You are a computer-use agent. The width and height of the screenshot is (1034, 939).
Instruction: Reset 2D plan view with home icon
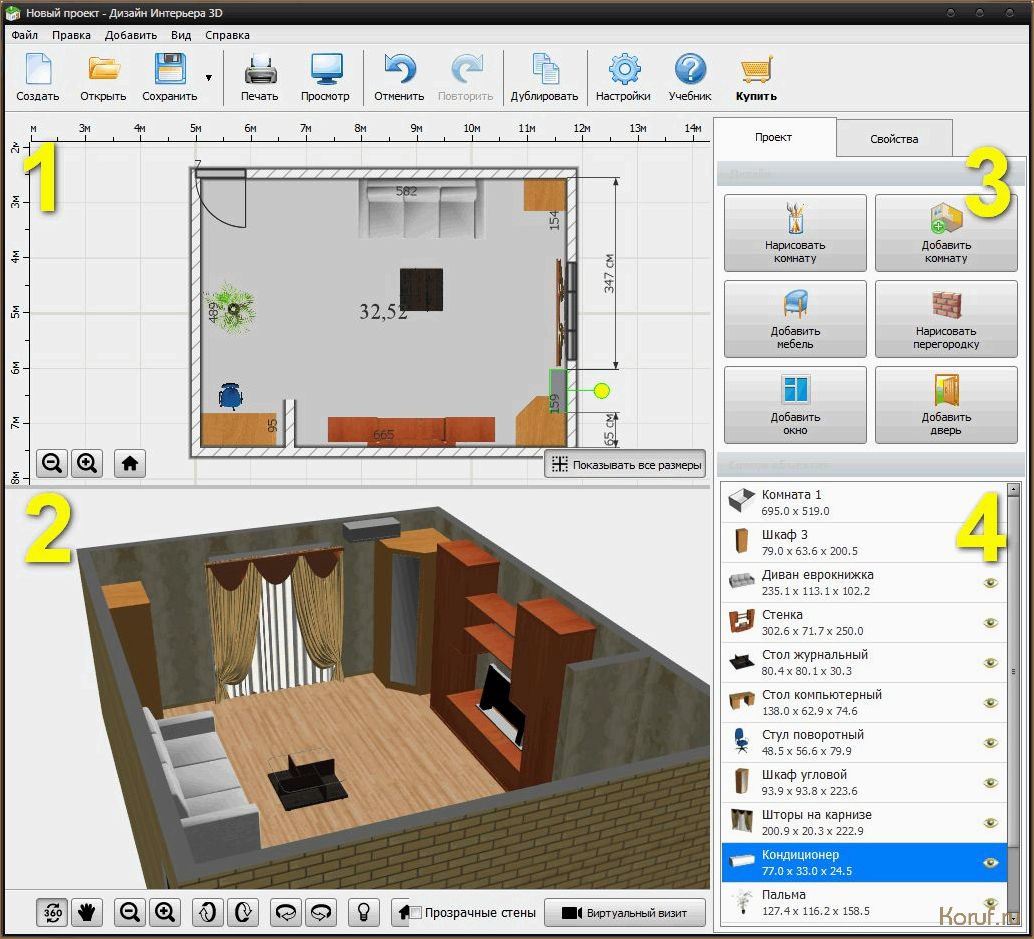pos(129,463)
